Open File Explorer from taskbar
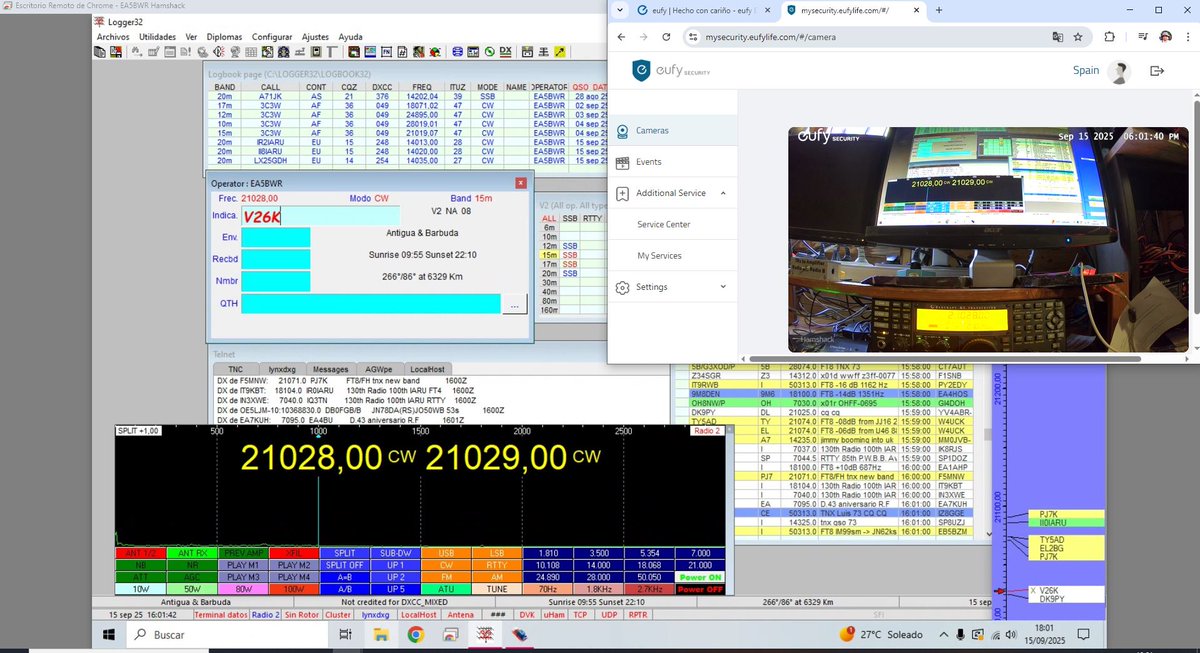The width and height of the screenshot is (1200, 653). pos(380,634)
